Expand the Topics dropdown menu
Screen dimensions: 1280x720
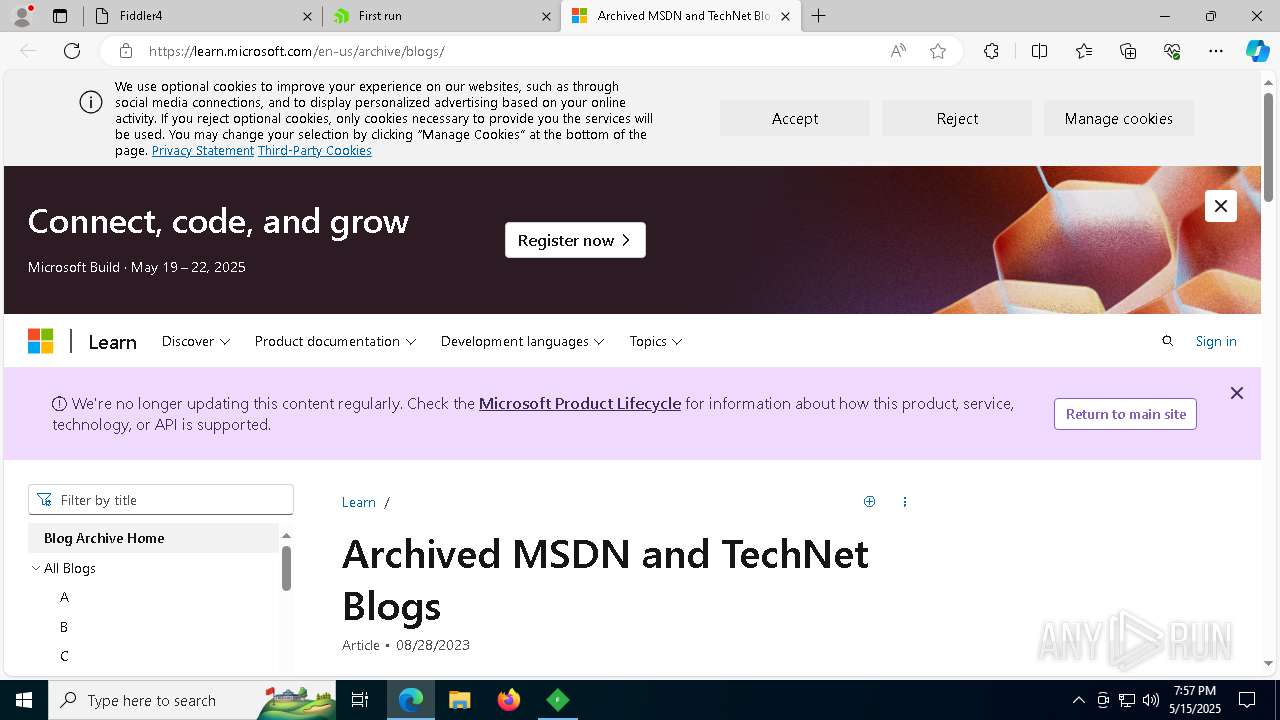(x=656, y=341)
